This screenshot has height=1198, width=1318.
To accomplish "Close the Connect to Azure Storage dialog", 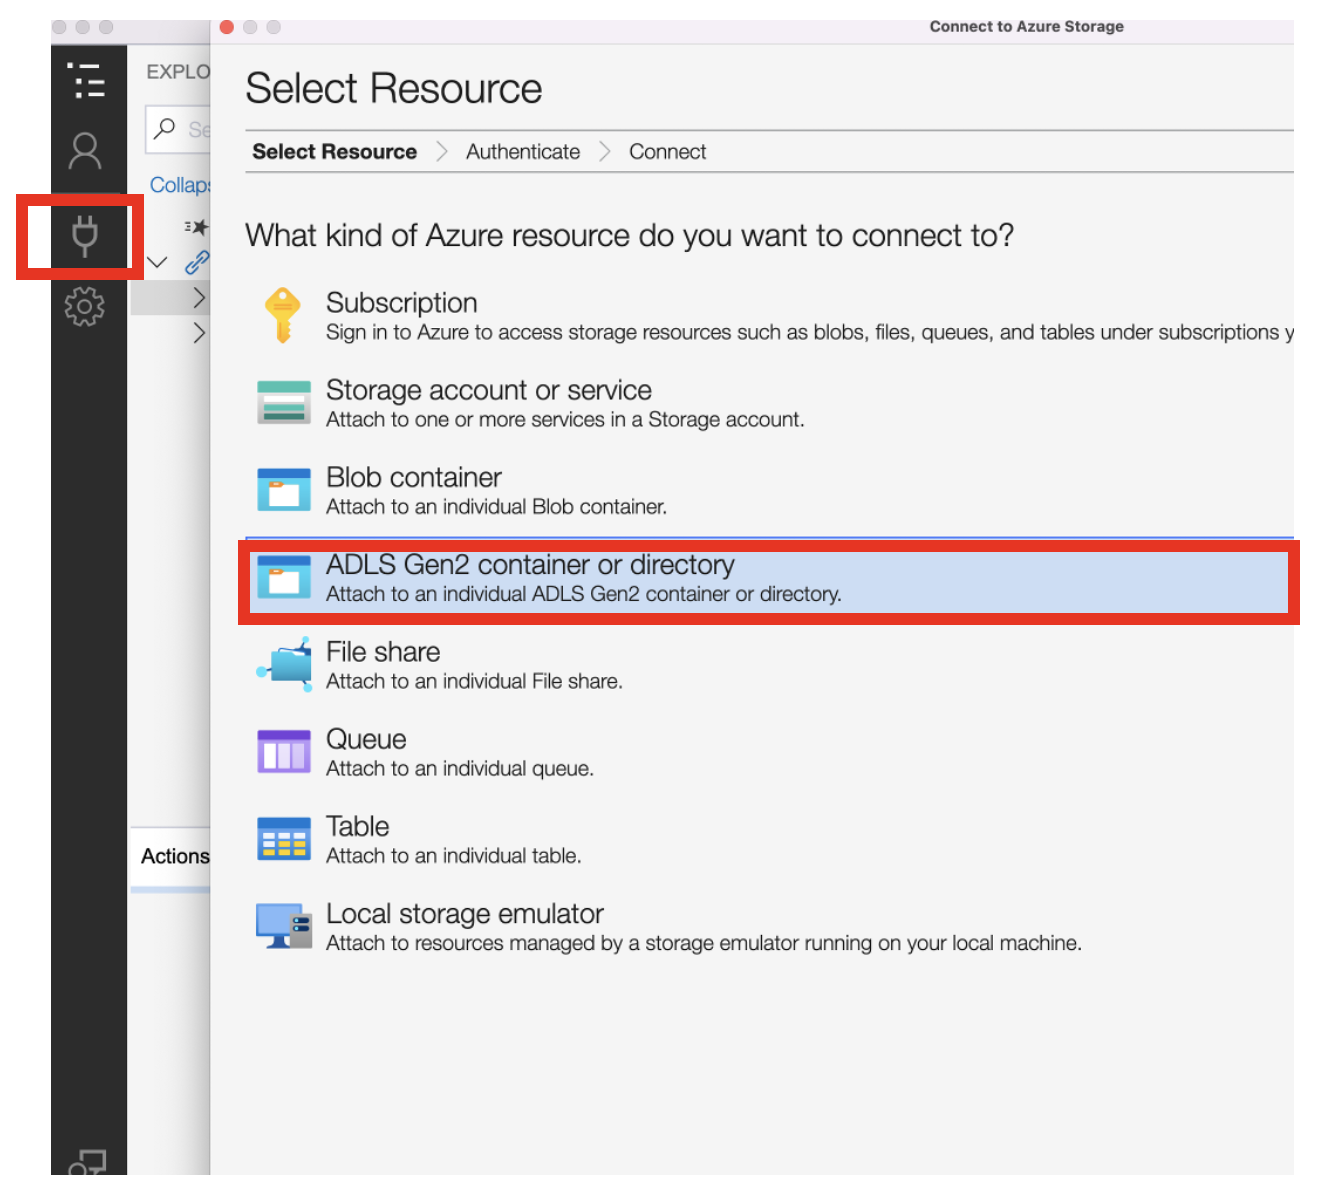I will click(227, 27).
